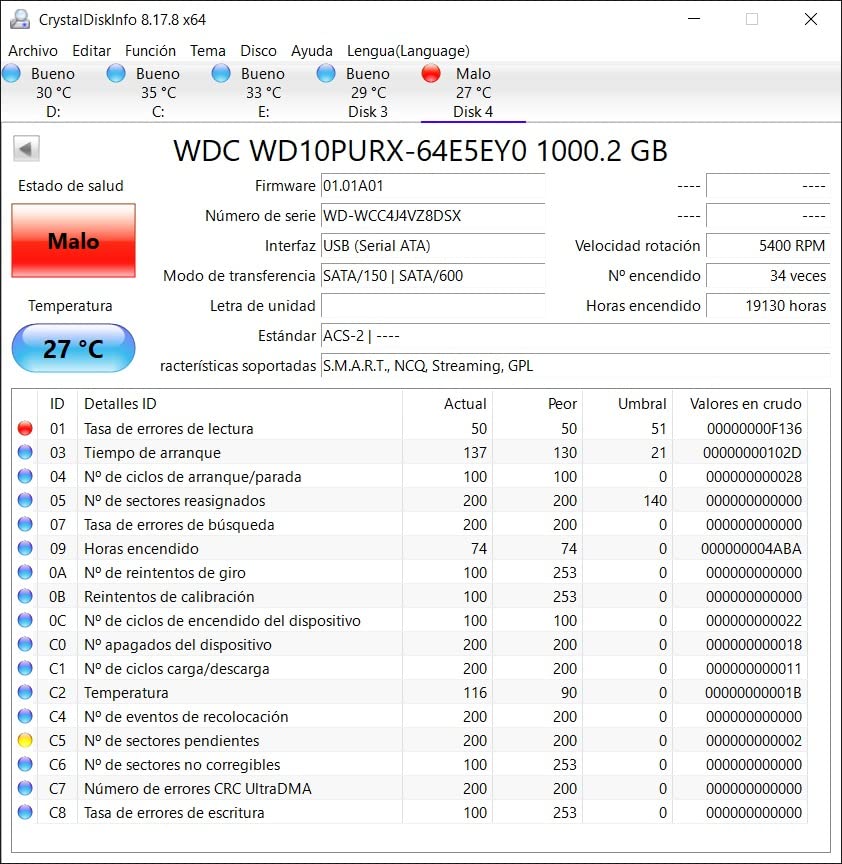The image size is (842, 864).
Task: Click the Detalles ID column header
Action: tap(240, 403)
